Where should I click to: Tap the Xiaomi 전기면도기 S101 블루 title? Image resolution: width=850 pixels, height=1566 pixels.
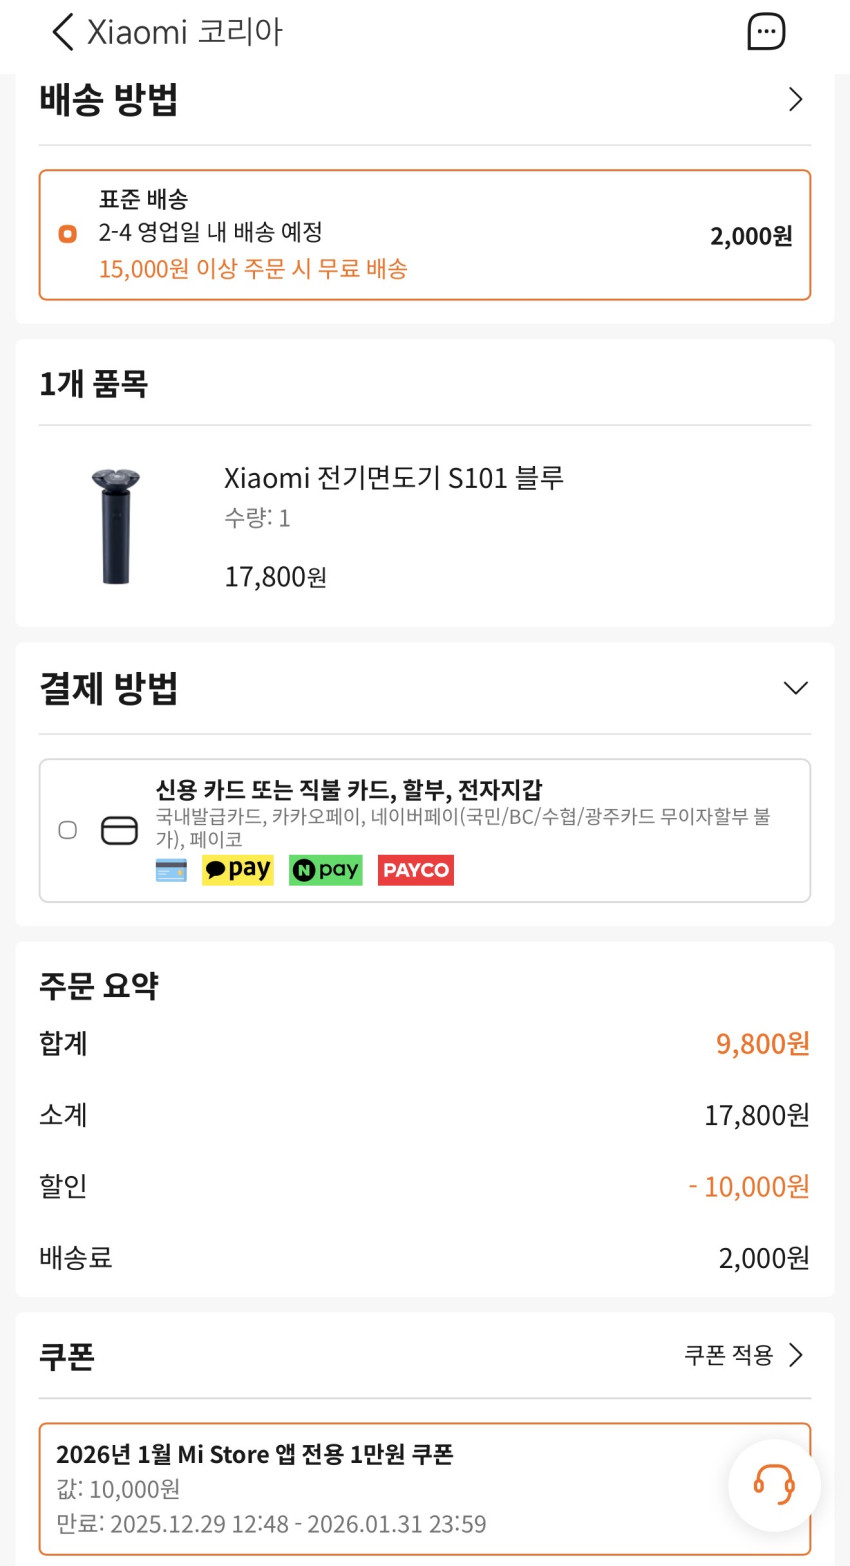(394, 478)
